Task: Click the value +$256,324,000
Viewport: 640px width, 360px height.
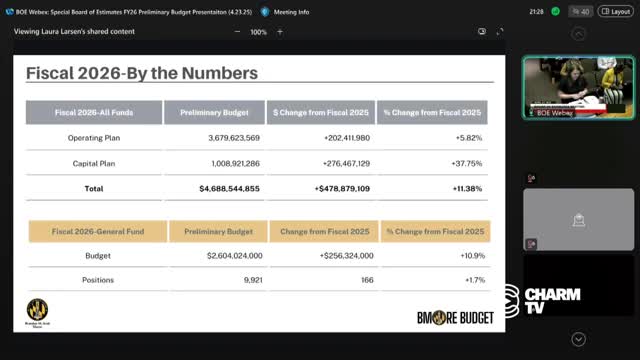Action: coord(347,256)
